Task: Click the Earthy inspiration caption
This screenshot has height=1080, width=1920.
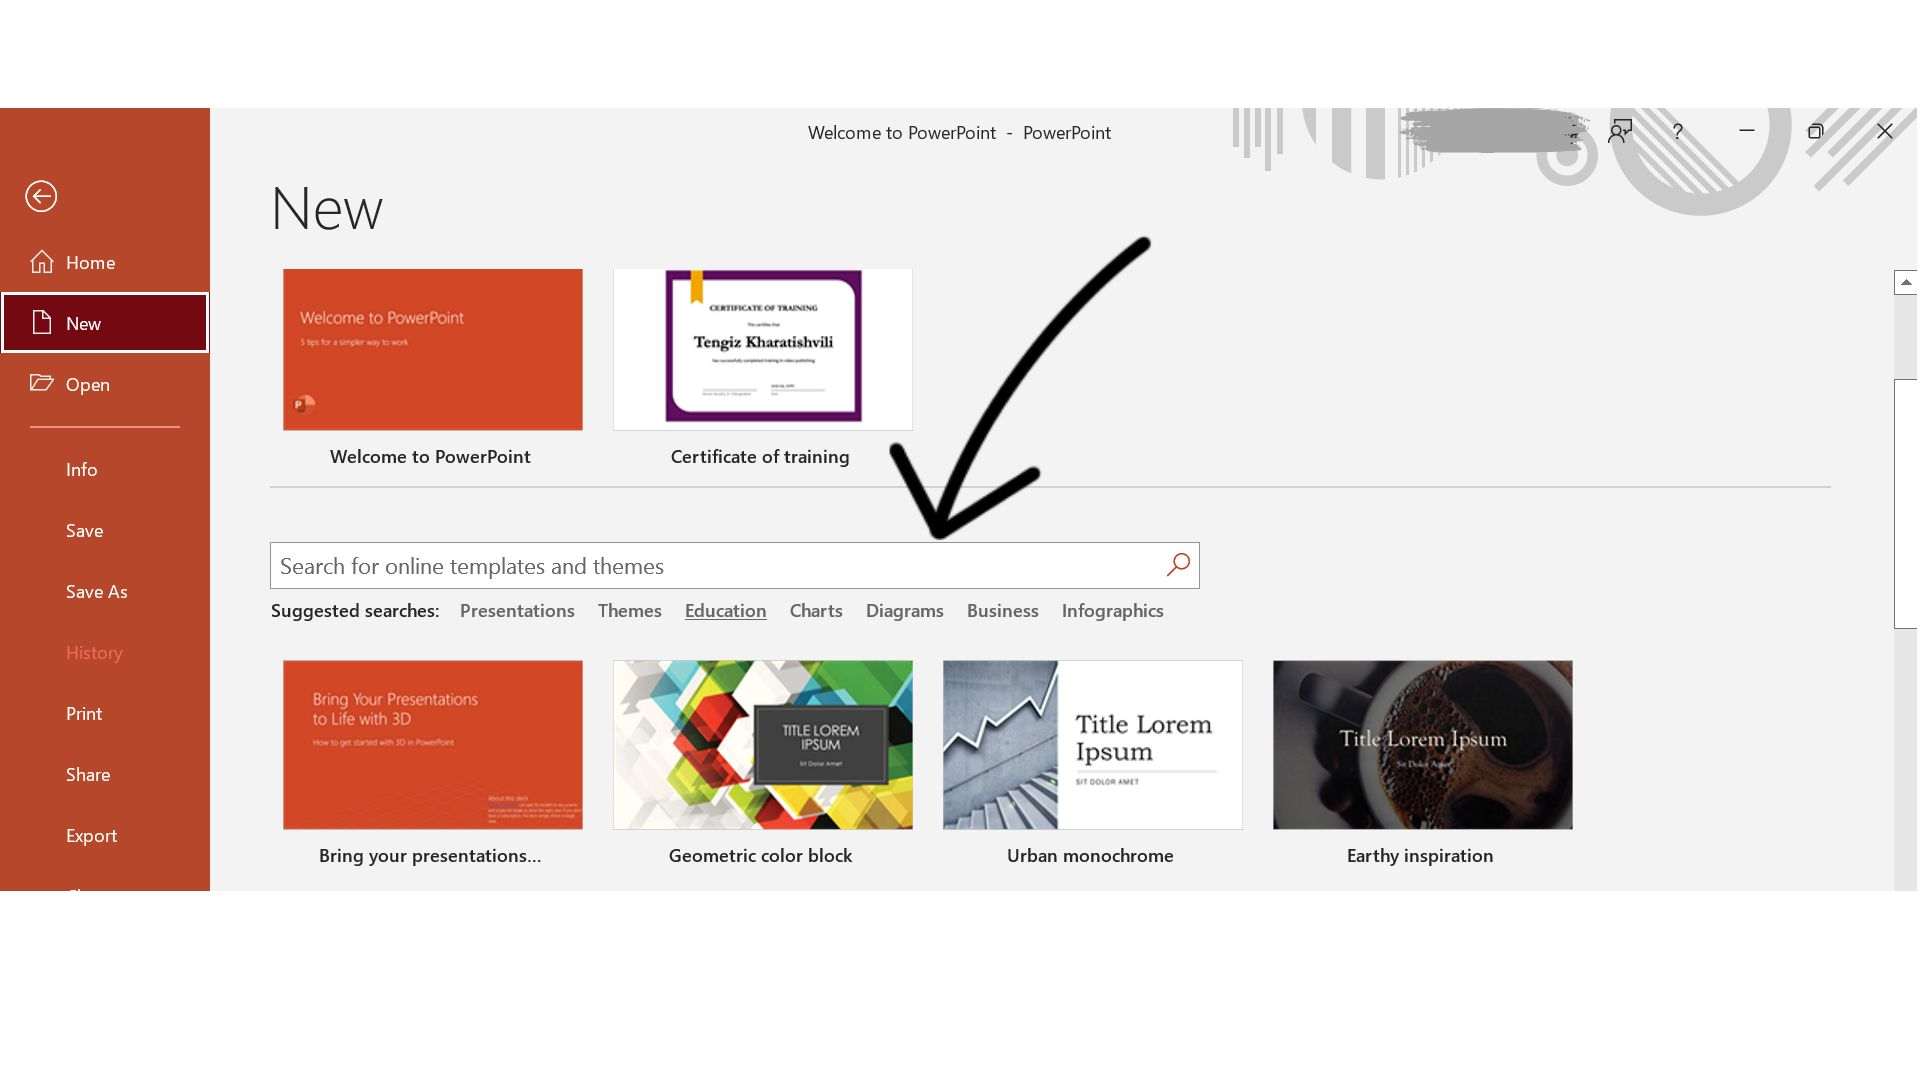Action: coord(1420,855)
